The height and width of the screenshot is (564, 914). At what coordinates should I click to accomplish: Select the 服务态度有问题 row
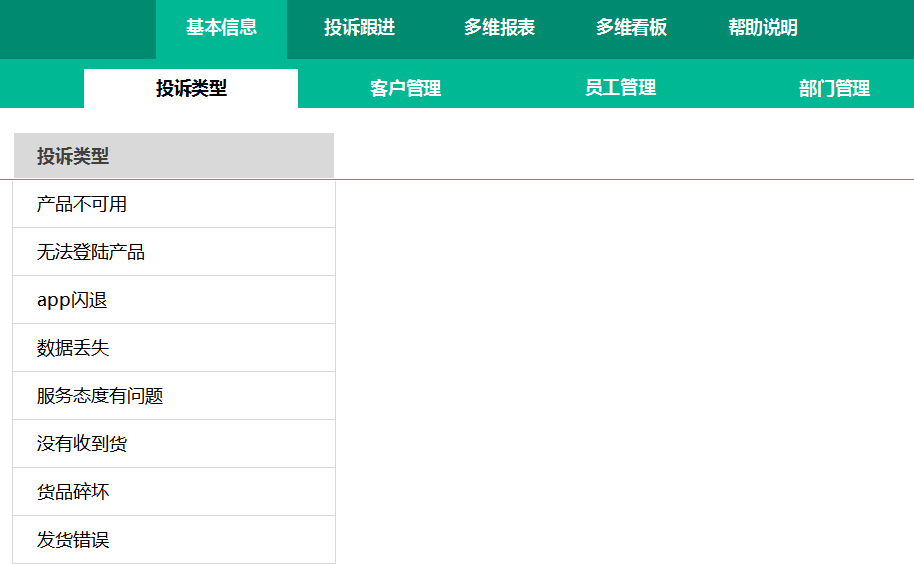point(174,396)
